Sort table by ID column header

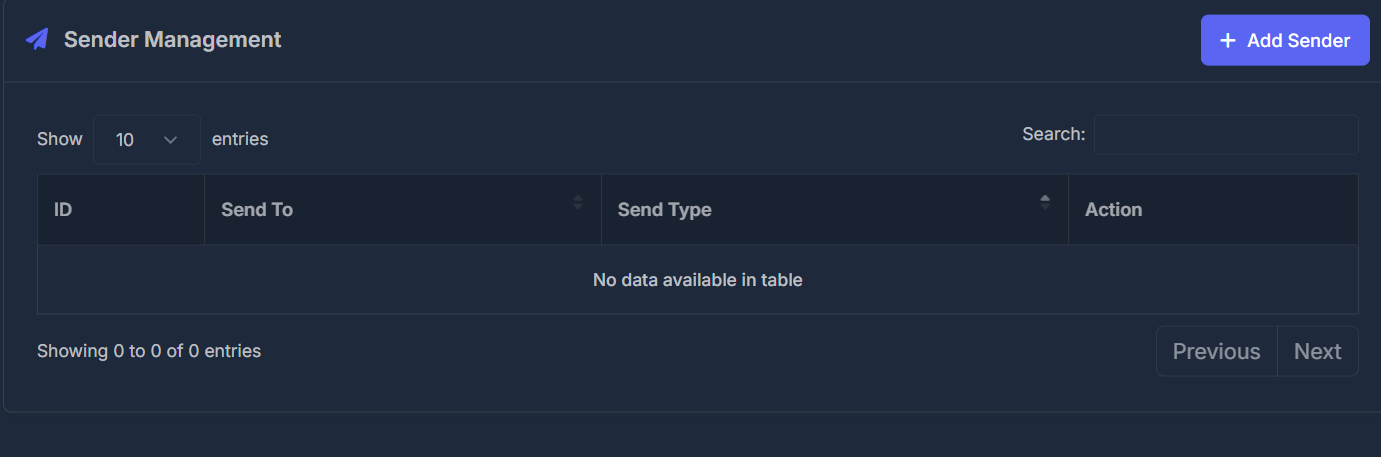(x=121, y=210)
